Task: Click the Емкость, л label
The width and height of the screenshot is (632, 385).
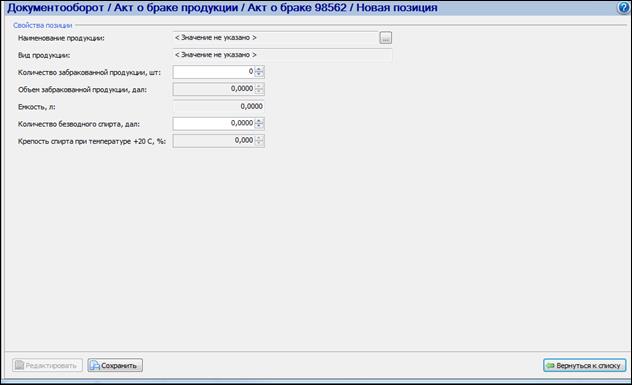Action: (x=37, y=107)
